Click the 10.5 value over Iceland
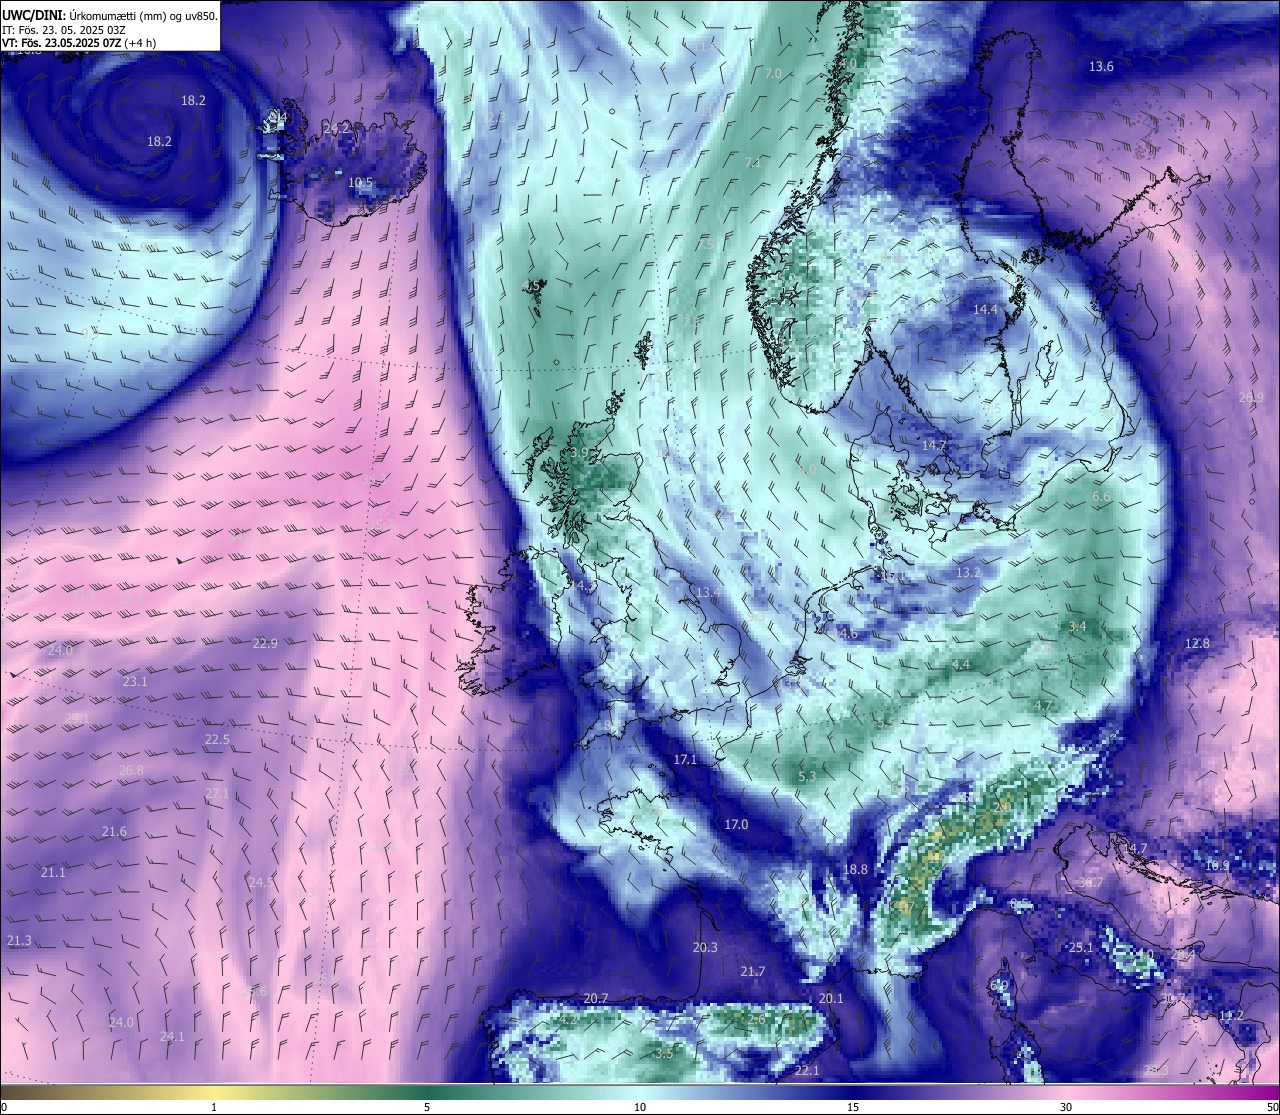The image size is (1280, 1115). [x=360, y=183]
